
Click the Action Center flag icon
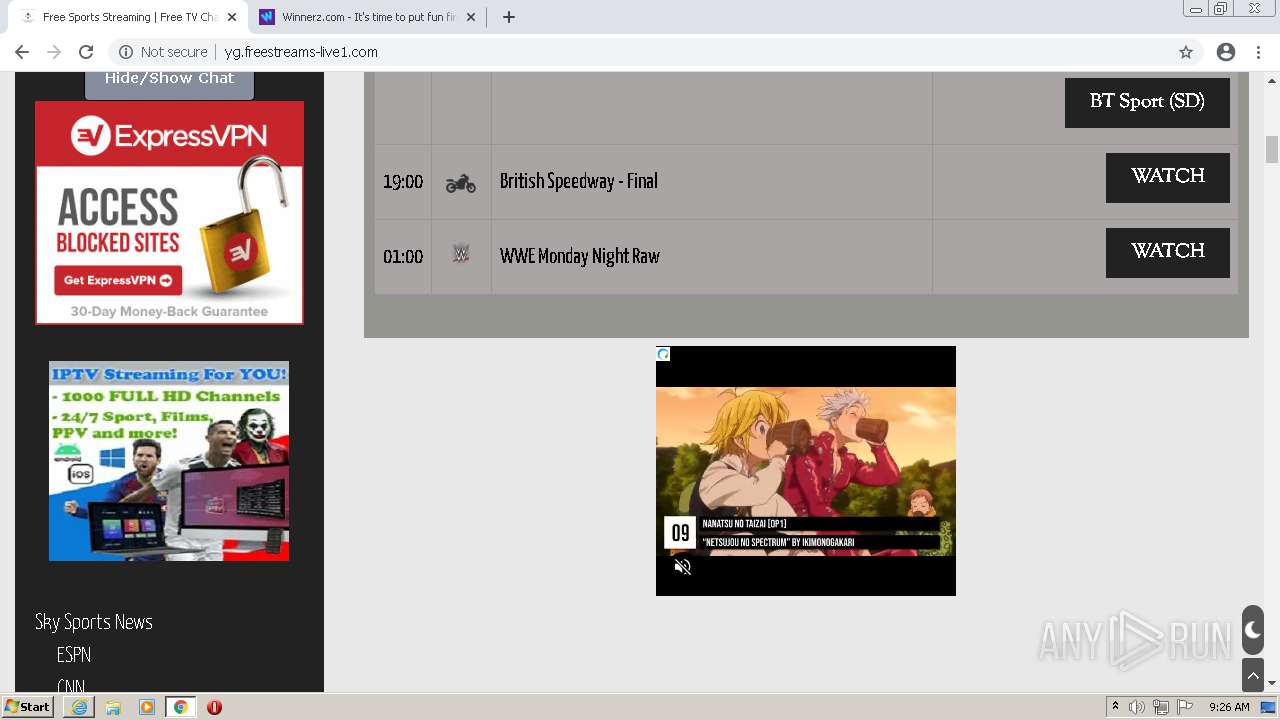click(x=1185, y=707)
